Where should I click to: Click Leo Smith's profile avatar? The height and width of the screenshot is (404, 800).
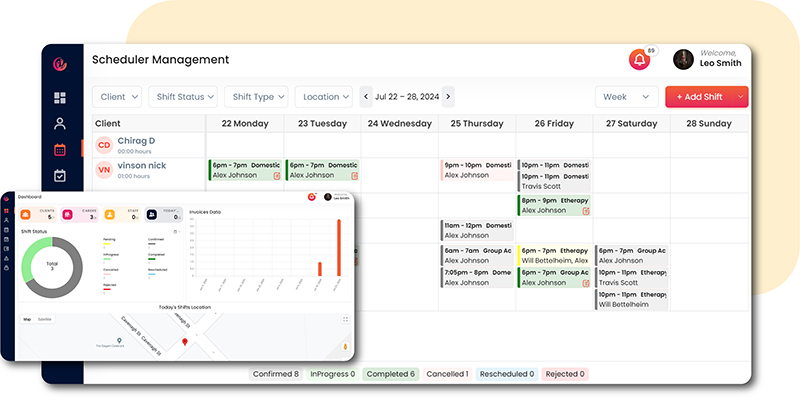(x=684, y=59)
